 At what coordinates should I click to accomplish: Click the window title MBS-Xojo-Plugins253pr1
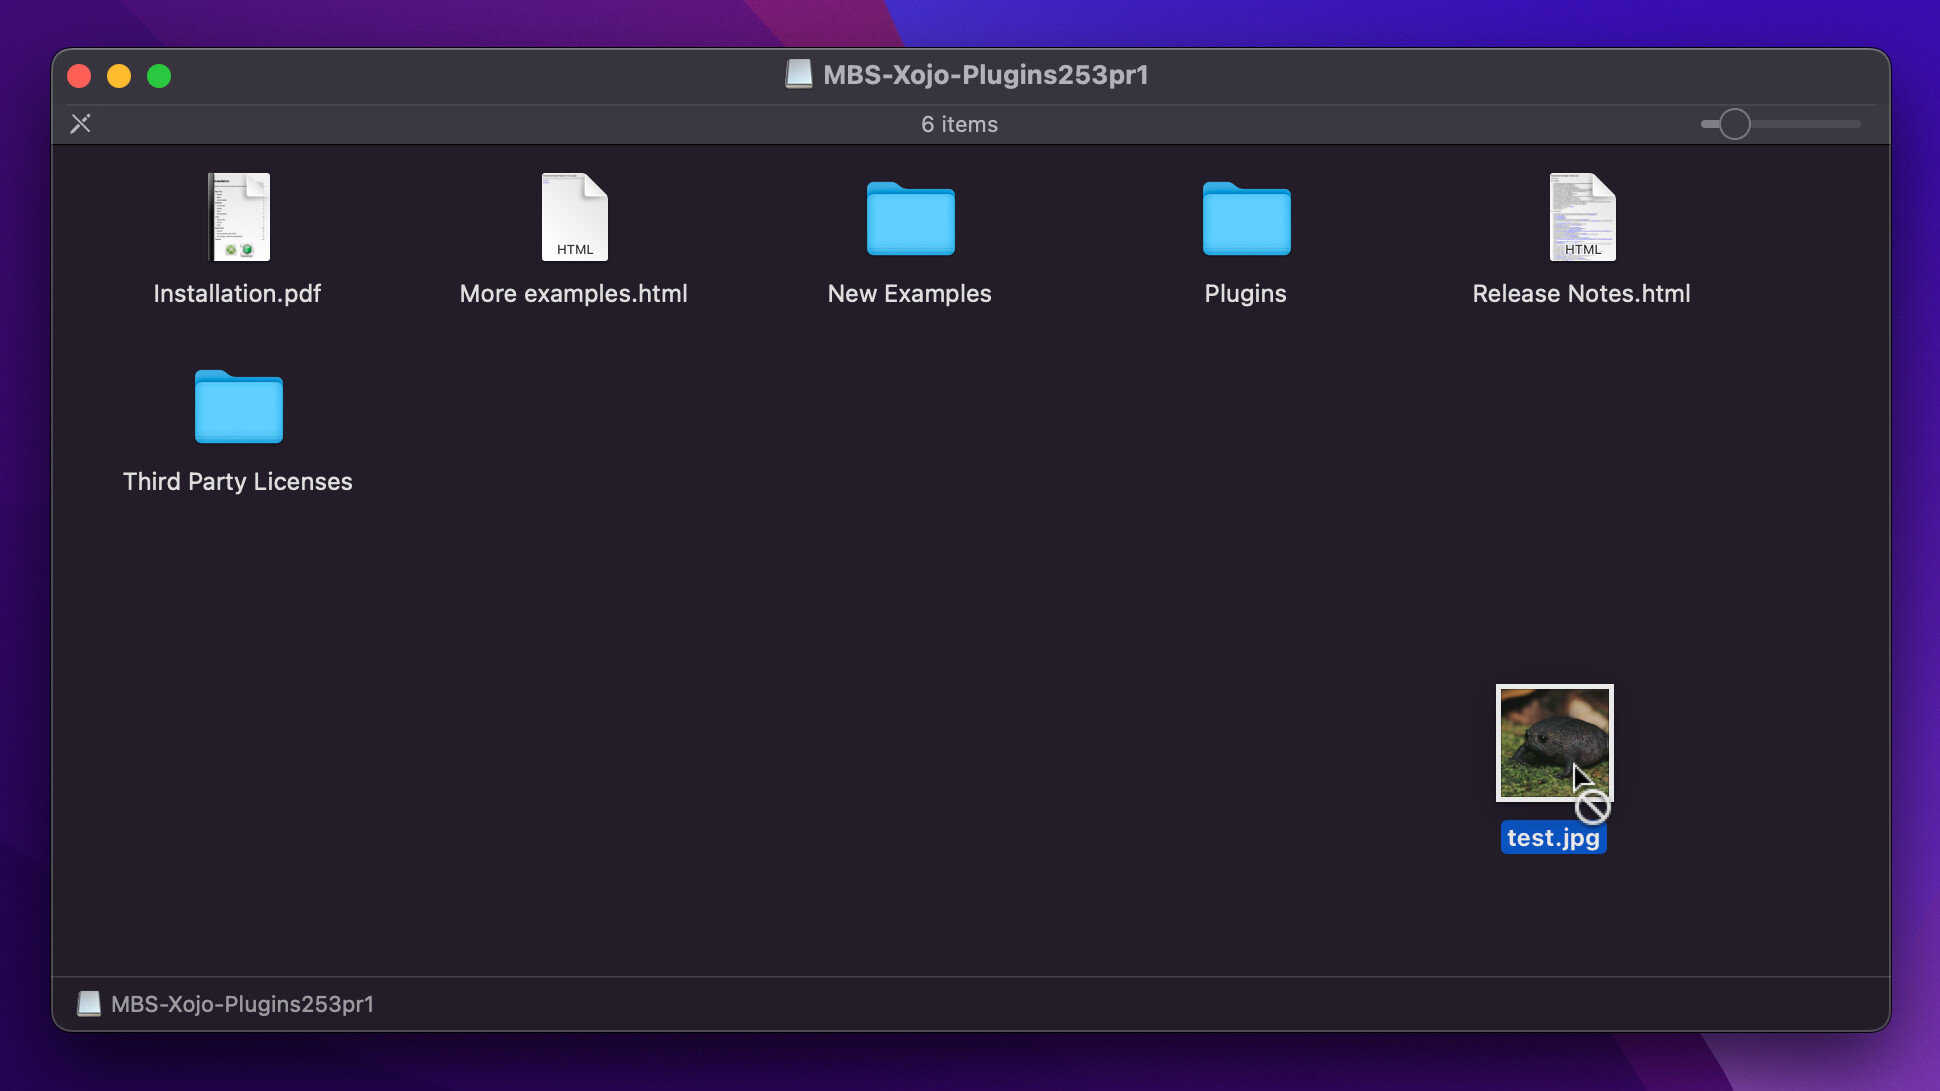tap(986, 75)
